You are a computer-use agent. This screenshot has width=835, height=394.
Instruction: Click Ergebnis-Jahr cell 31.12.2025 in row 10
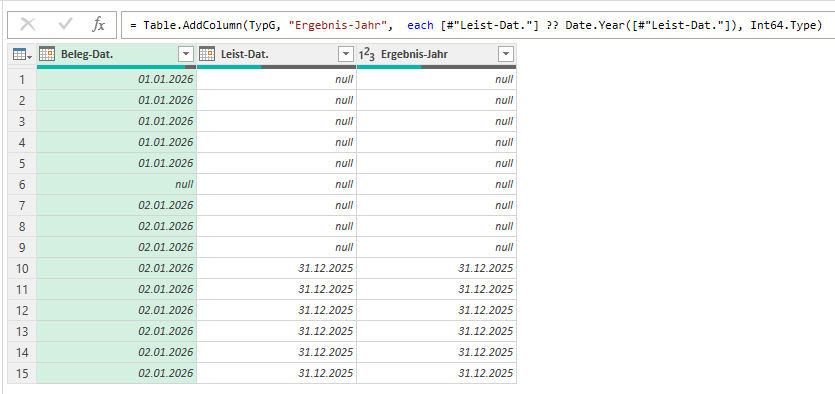tap(436, 268)
